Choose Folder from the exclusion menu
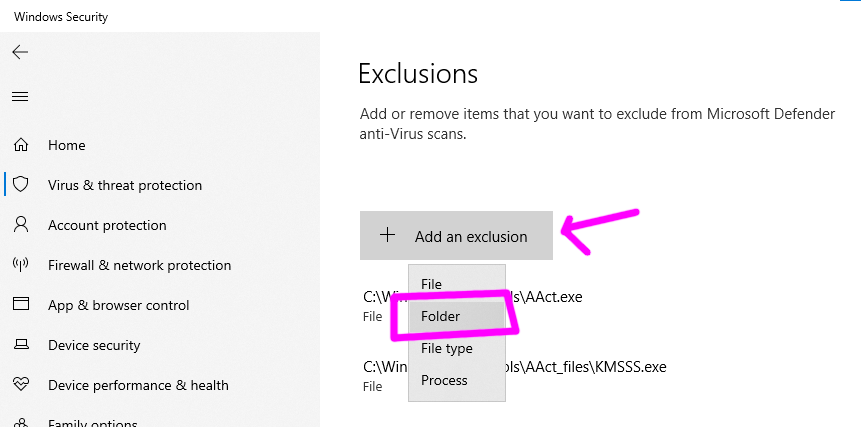This screenshot has height=427, width=861. coord(440,316)
